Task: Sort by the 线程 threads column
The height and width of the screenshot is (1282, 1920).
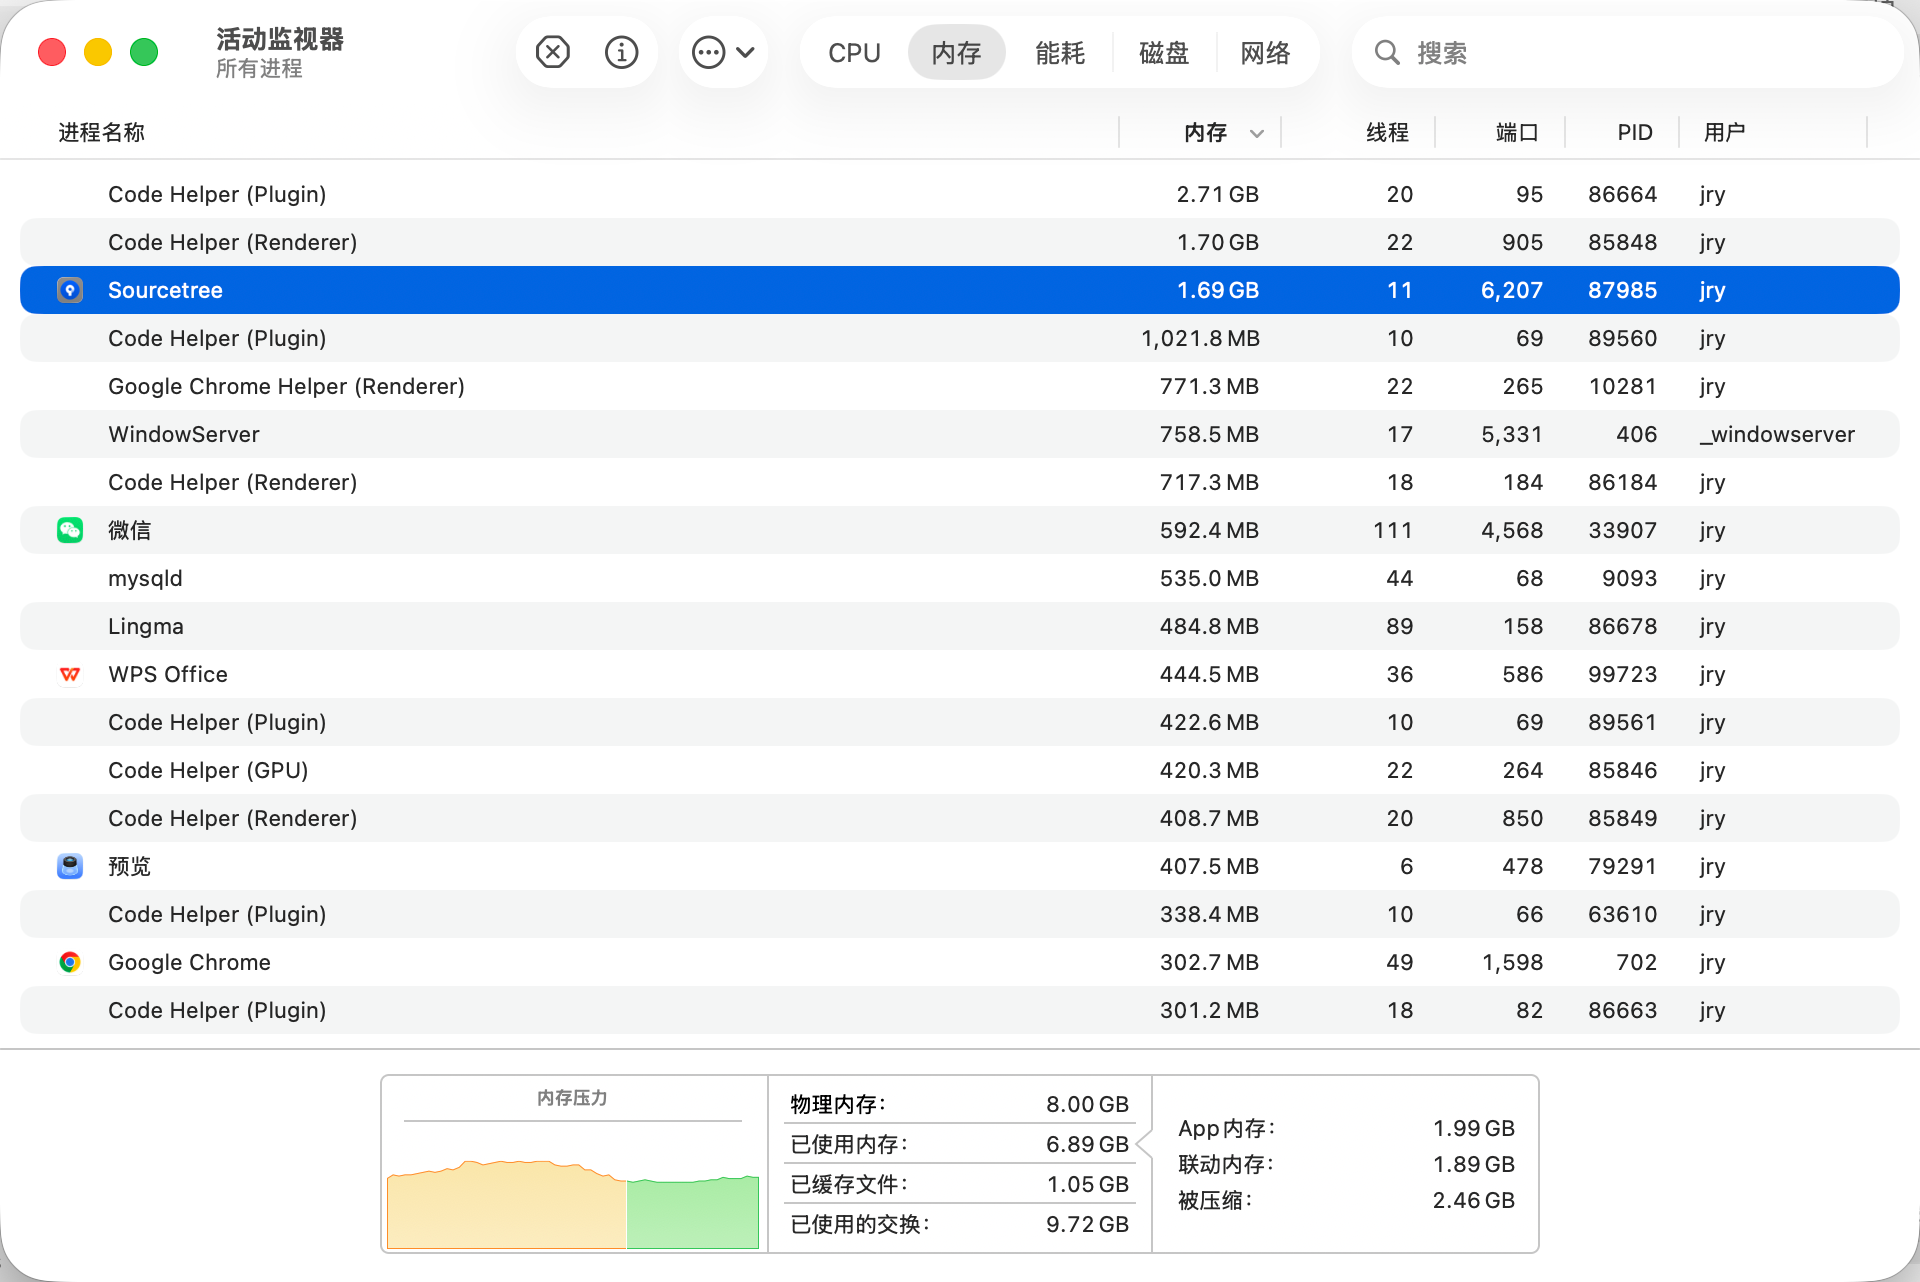Action: click(x=1387, y=132)
